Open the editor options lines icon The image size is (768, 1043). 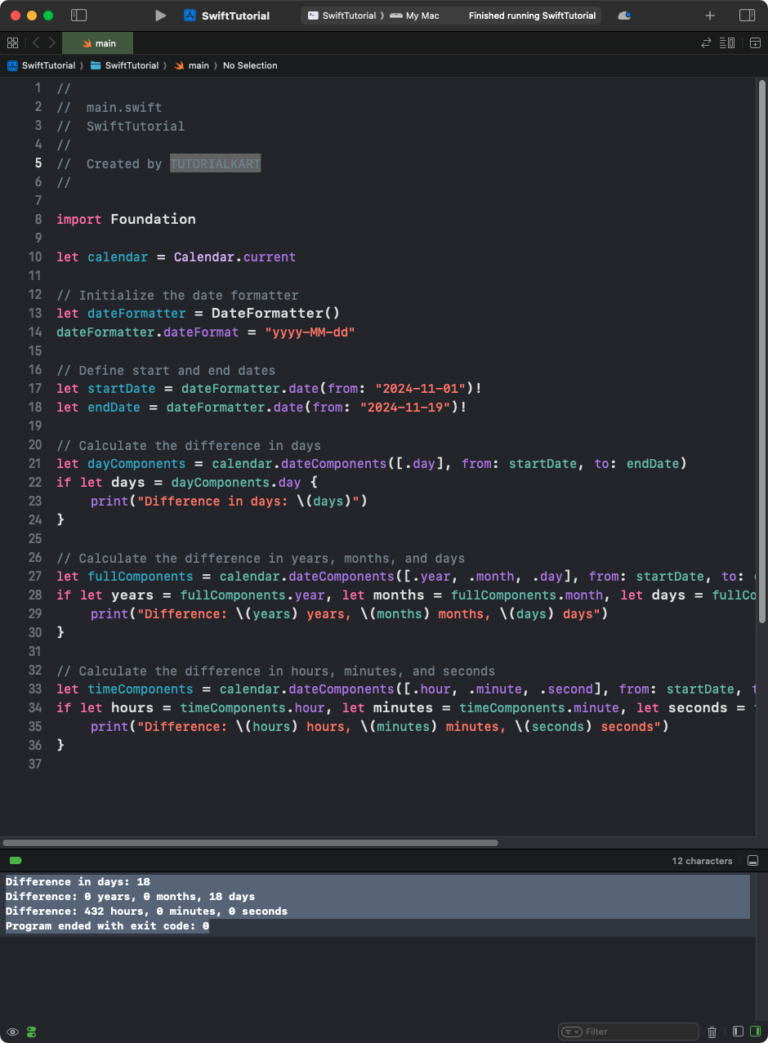pos(727,43)
